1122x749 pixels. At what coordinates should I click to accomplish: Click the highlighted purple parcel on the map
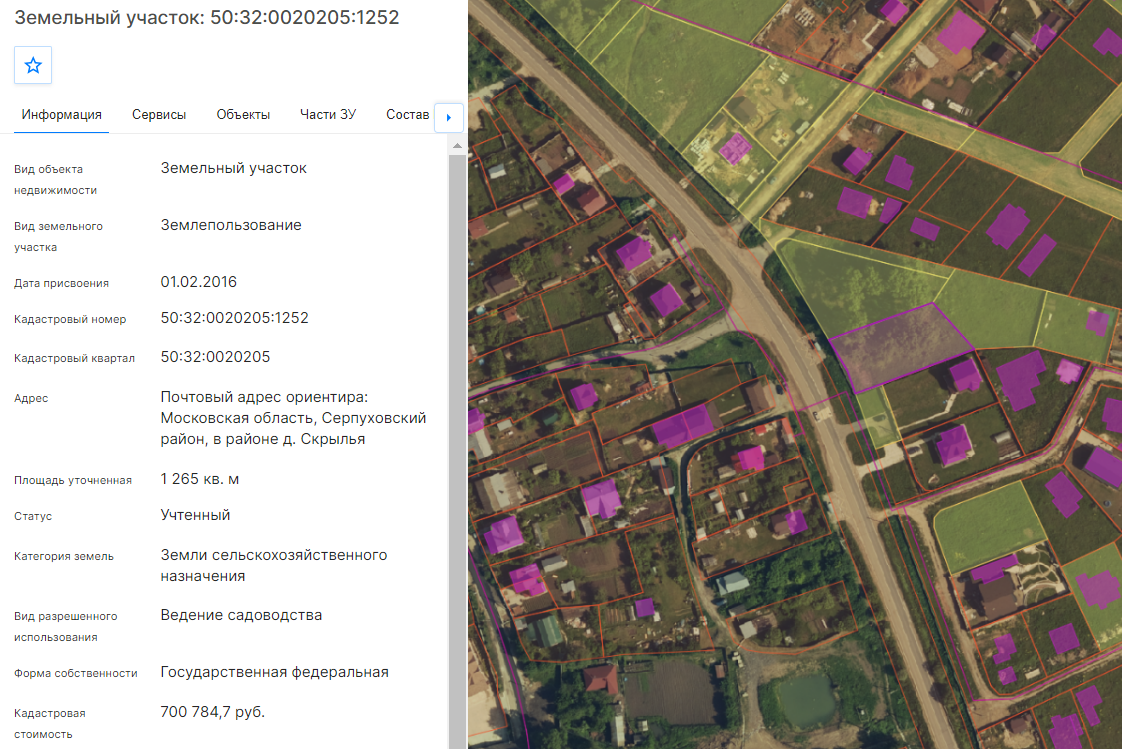[900, 347]
